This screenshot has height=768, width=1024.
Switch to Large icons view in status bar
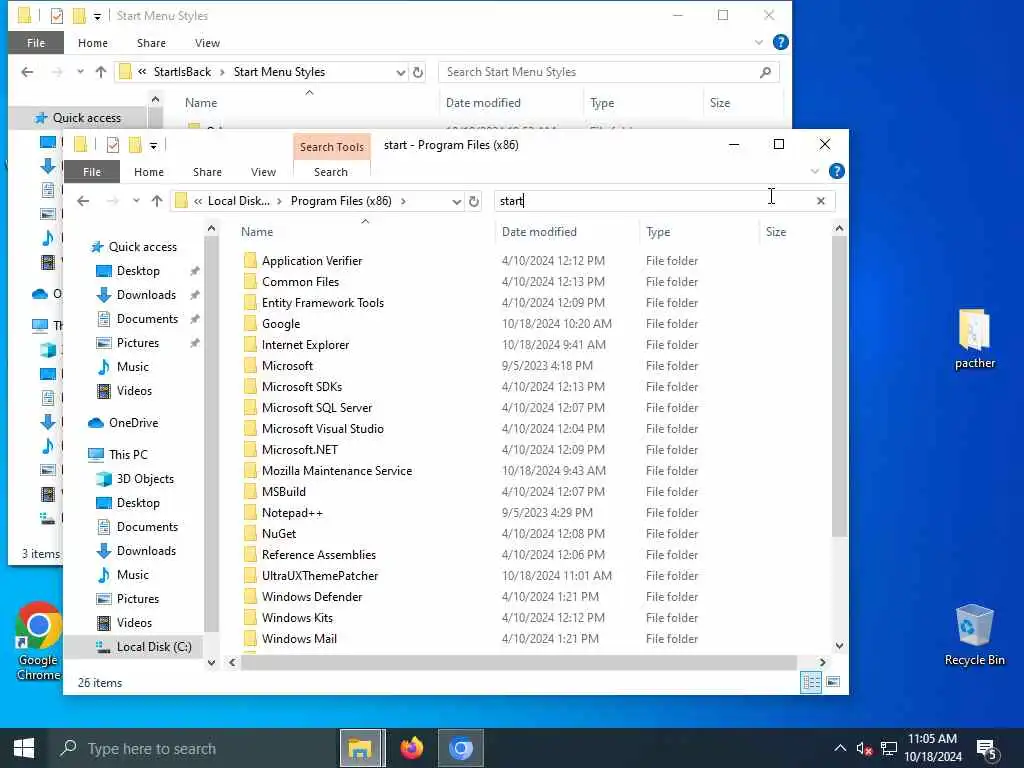pos(833,682)
